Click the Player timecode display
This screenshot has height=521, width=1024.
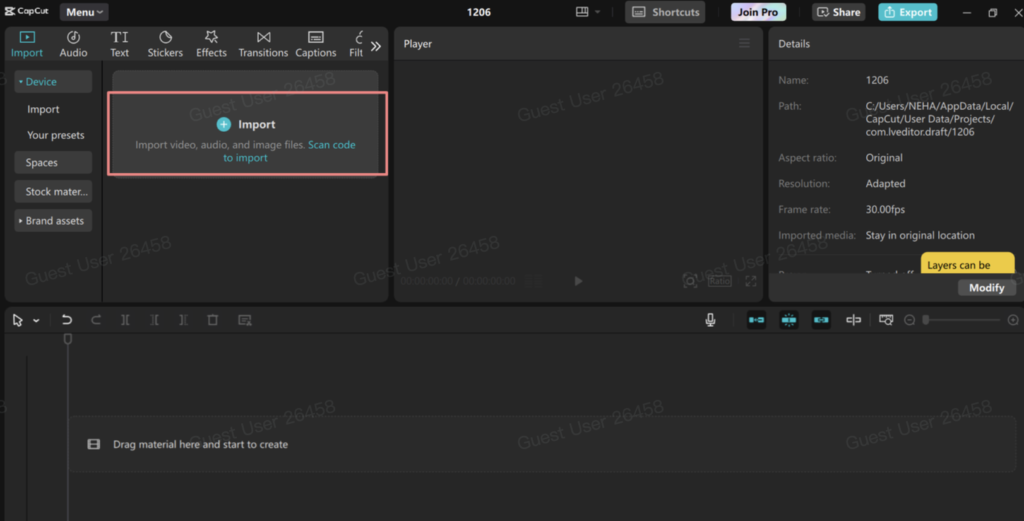click(x=458, y=281)
